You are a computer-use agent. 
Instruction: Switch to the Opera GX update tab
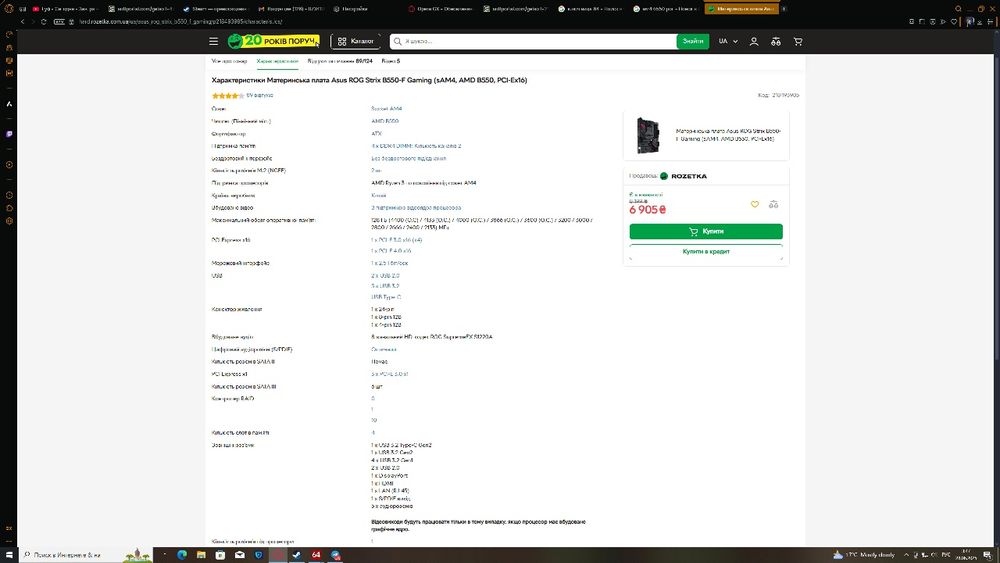441,9
